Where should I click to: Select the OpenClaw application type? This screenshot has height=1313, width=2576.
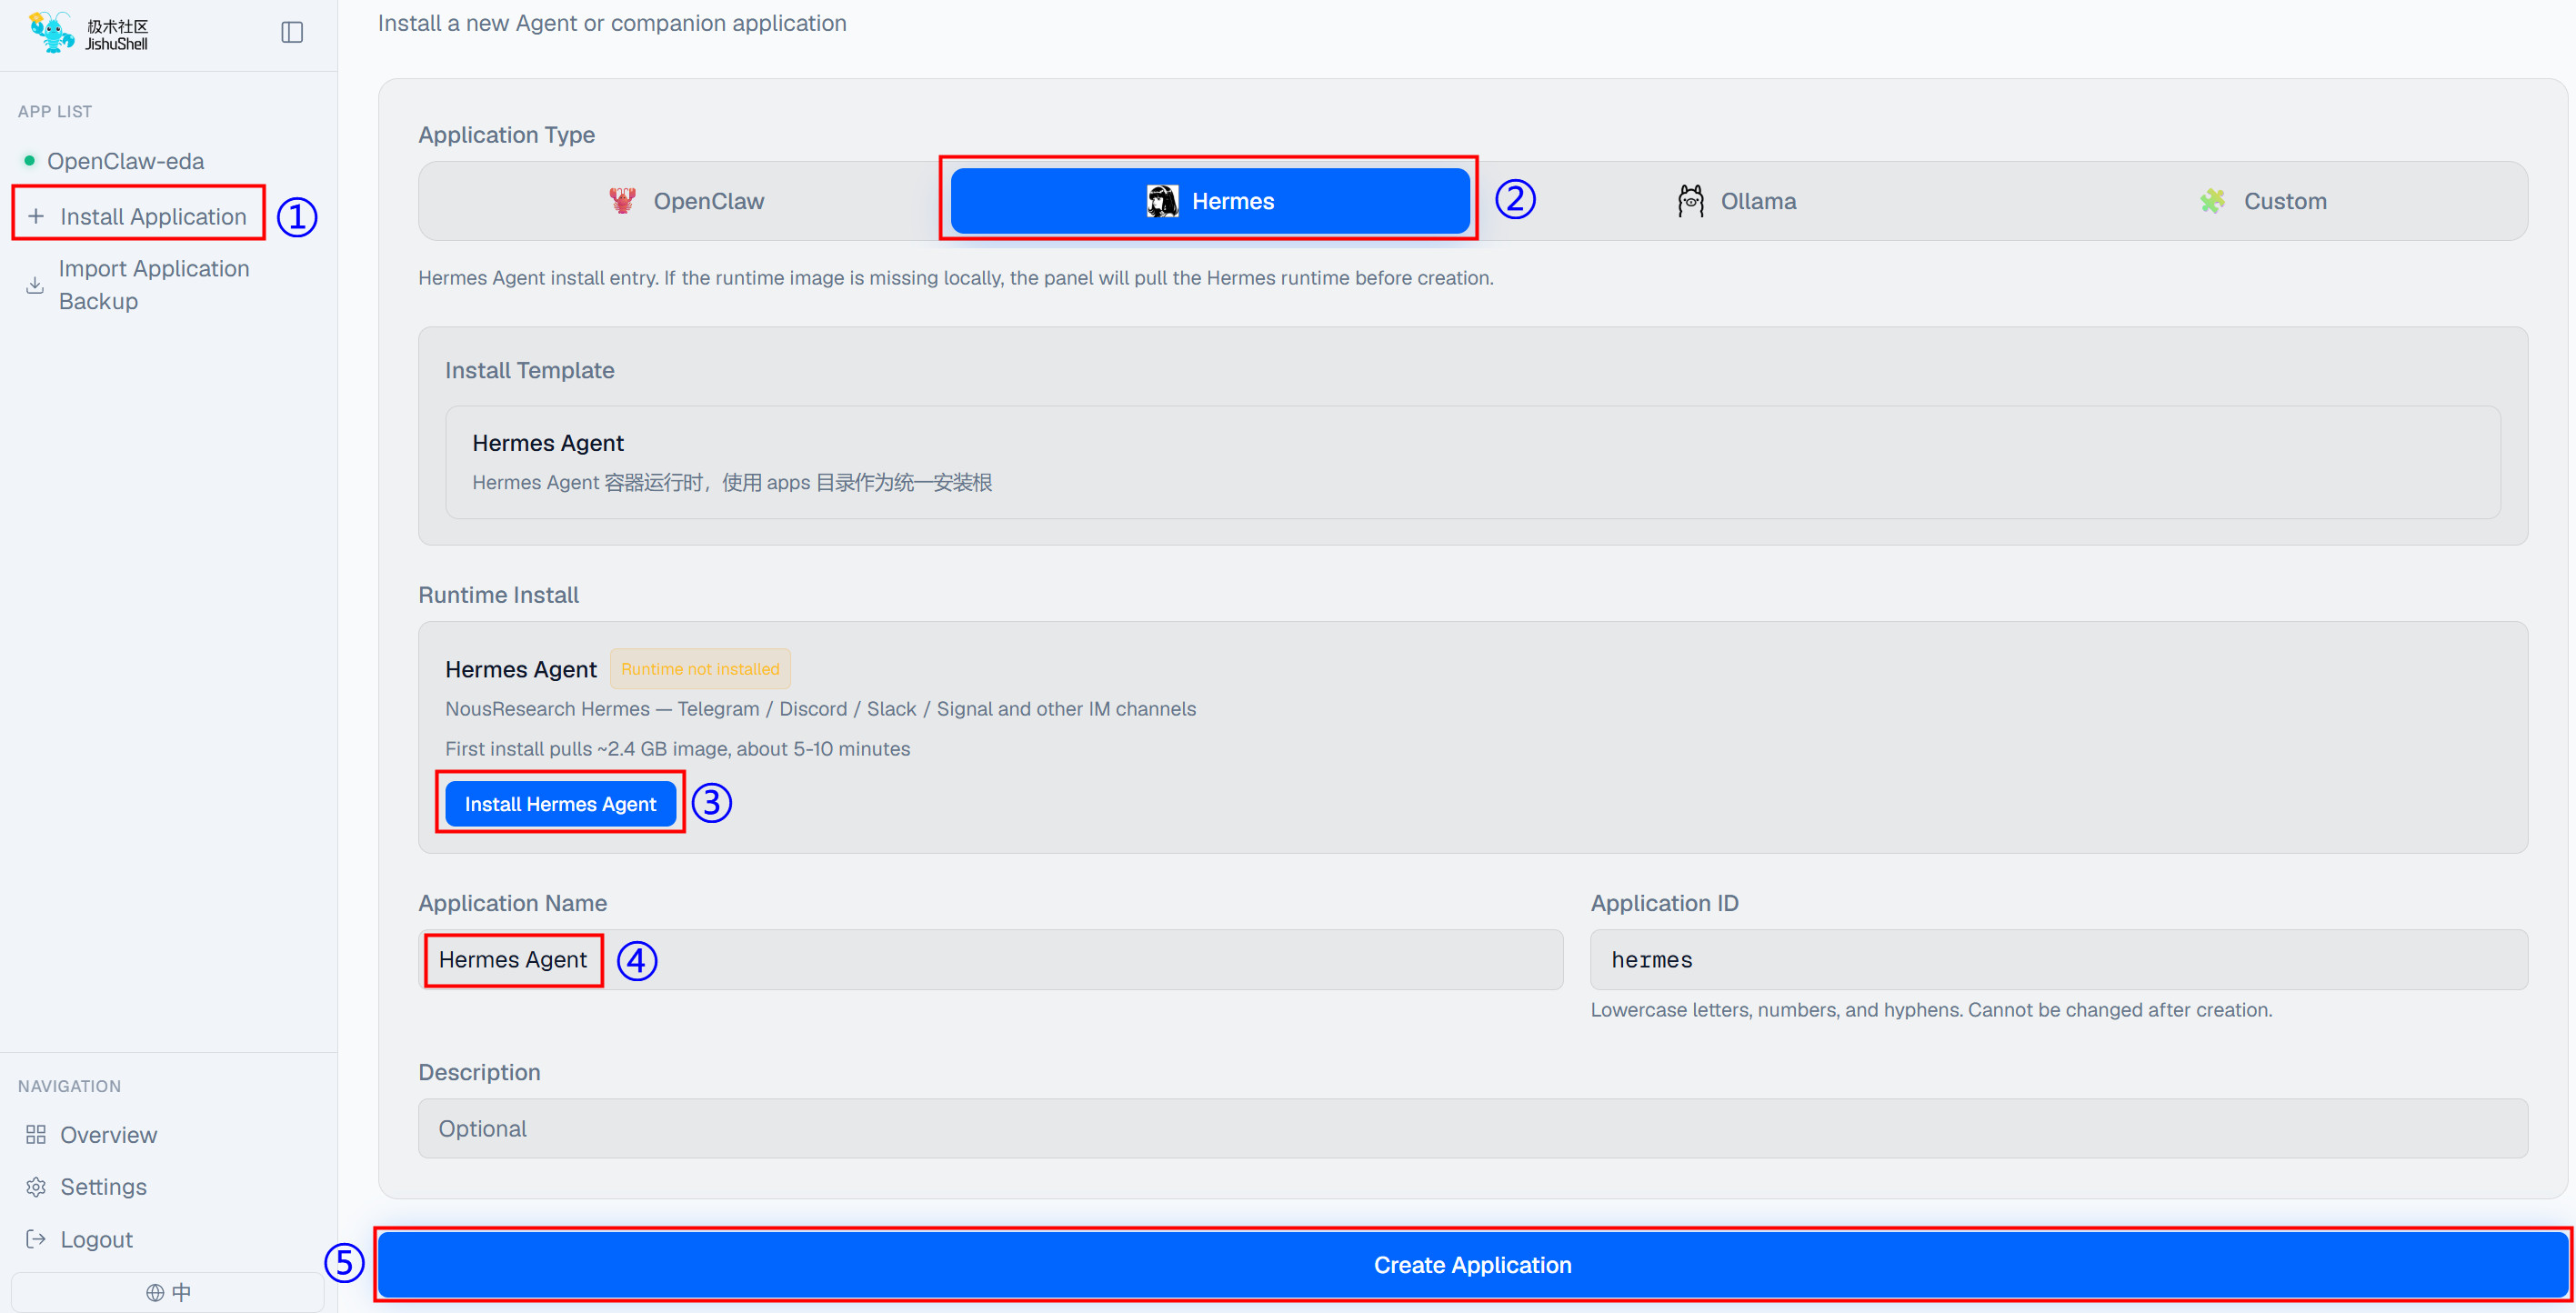tap(686, 201)
